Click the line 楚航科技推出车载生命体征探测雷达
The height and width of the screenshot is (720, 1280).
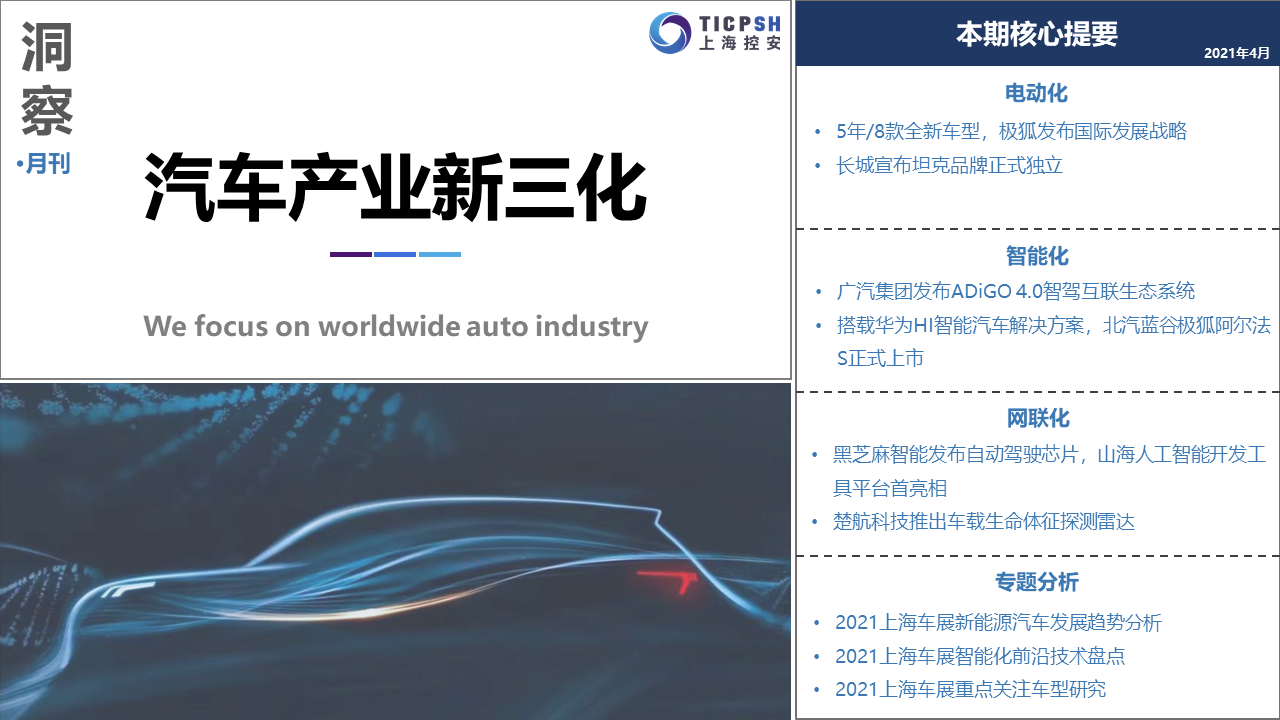coord(984,521)
